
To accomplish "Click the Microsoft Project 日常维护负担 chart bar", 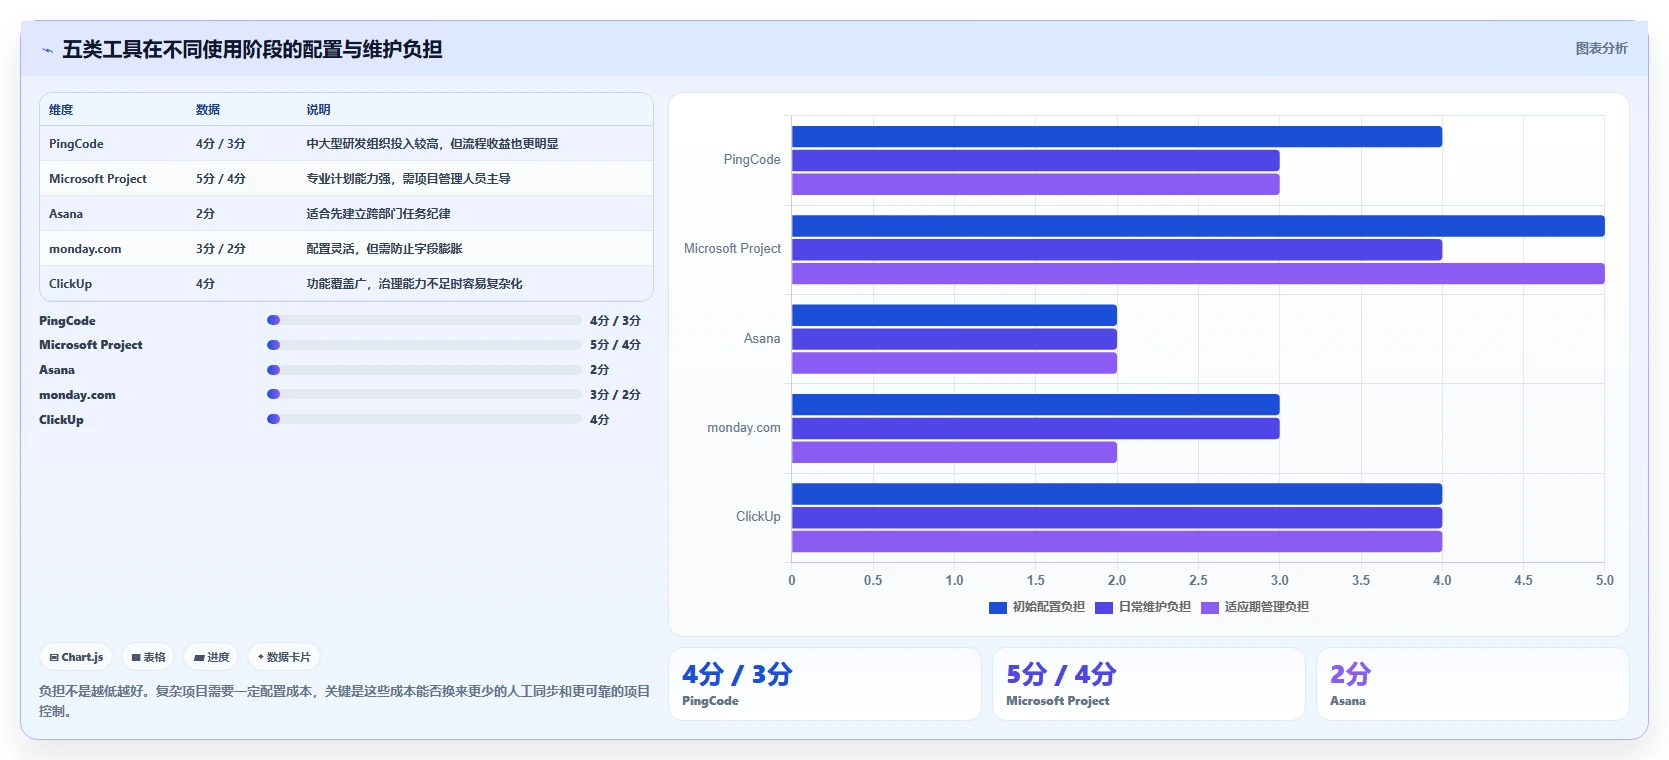I will 1117,250.
